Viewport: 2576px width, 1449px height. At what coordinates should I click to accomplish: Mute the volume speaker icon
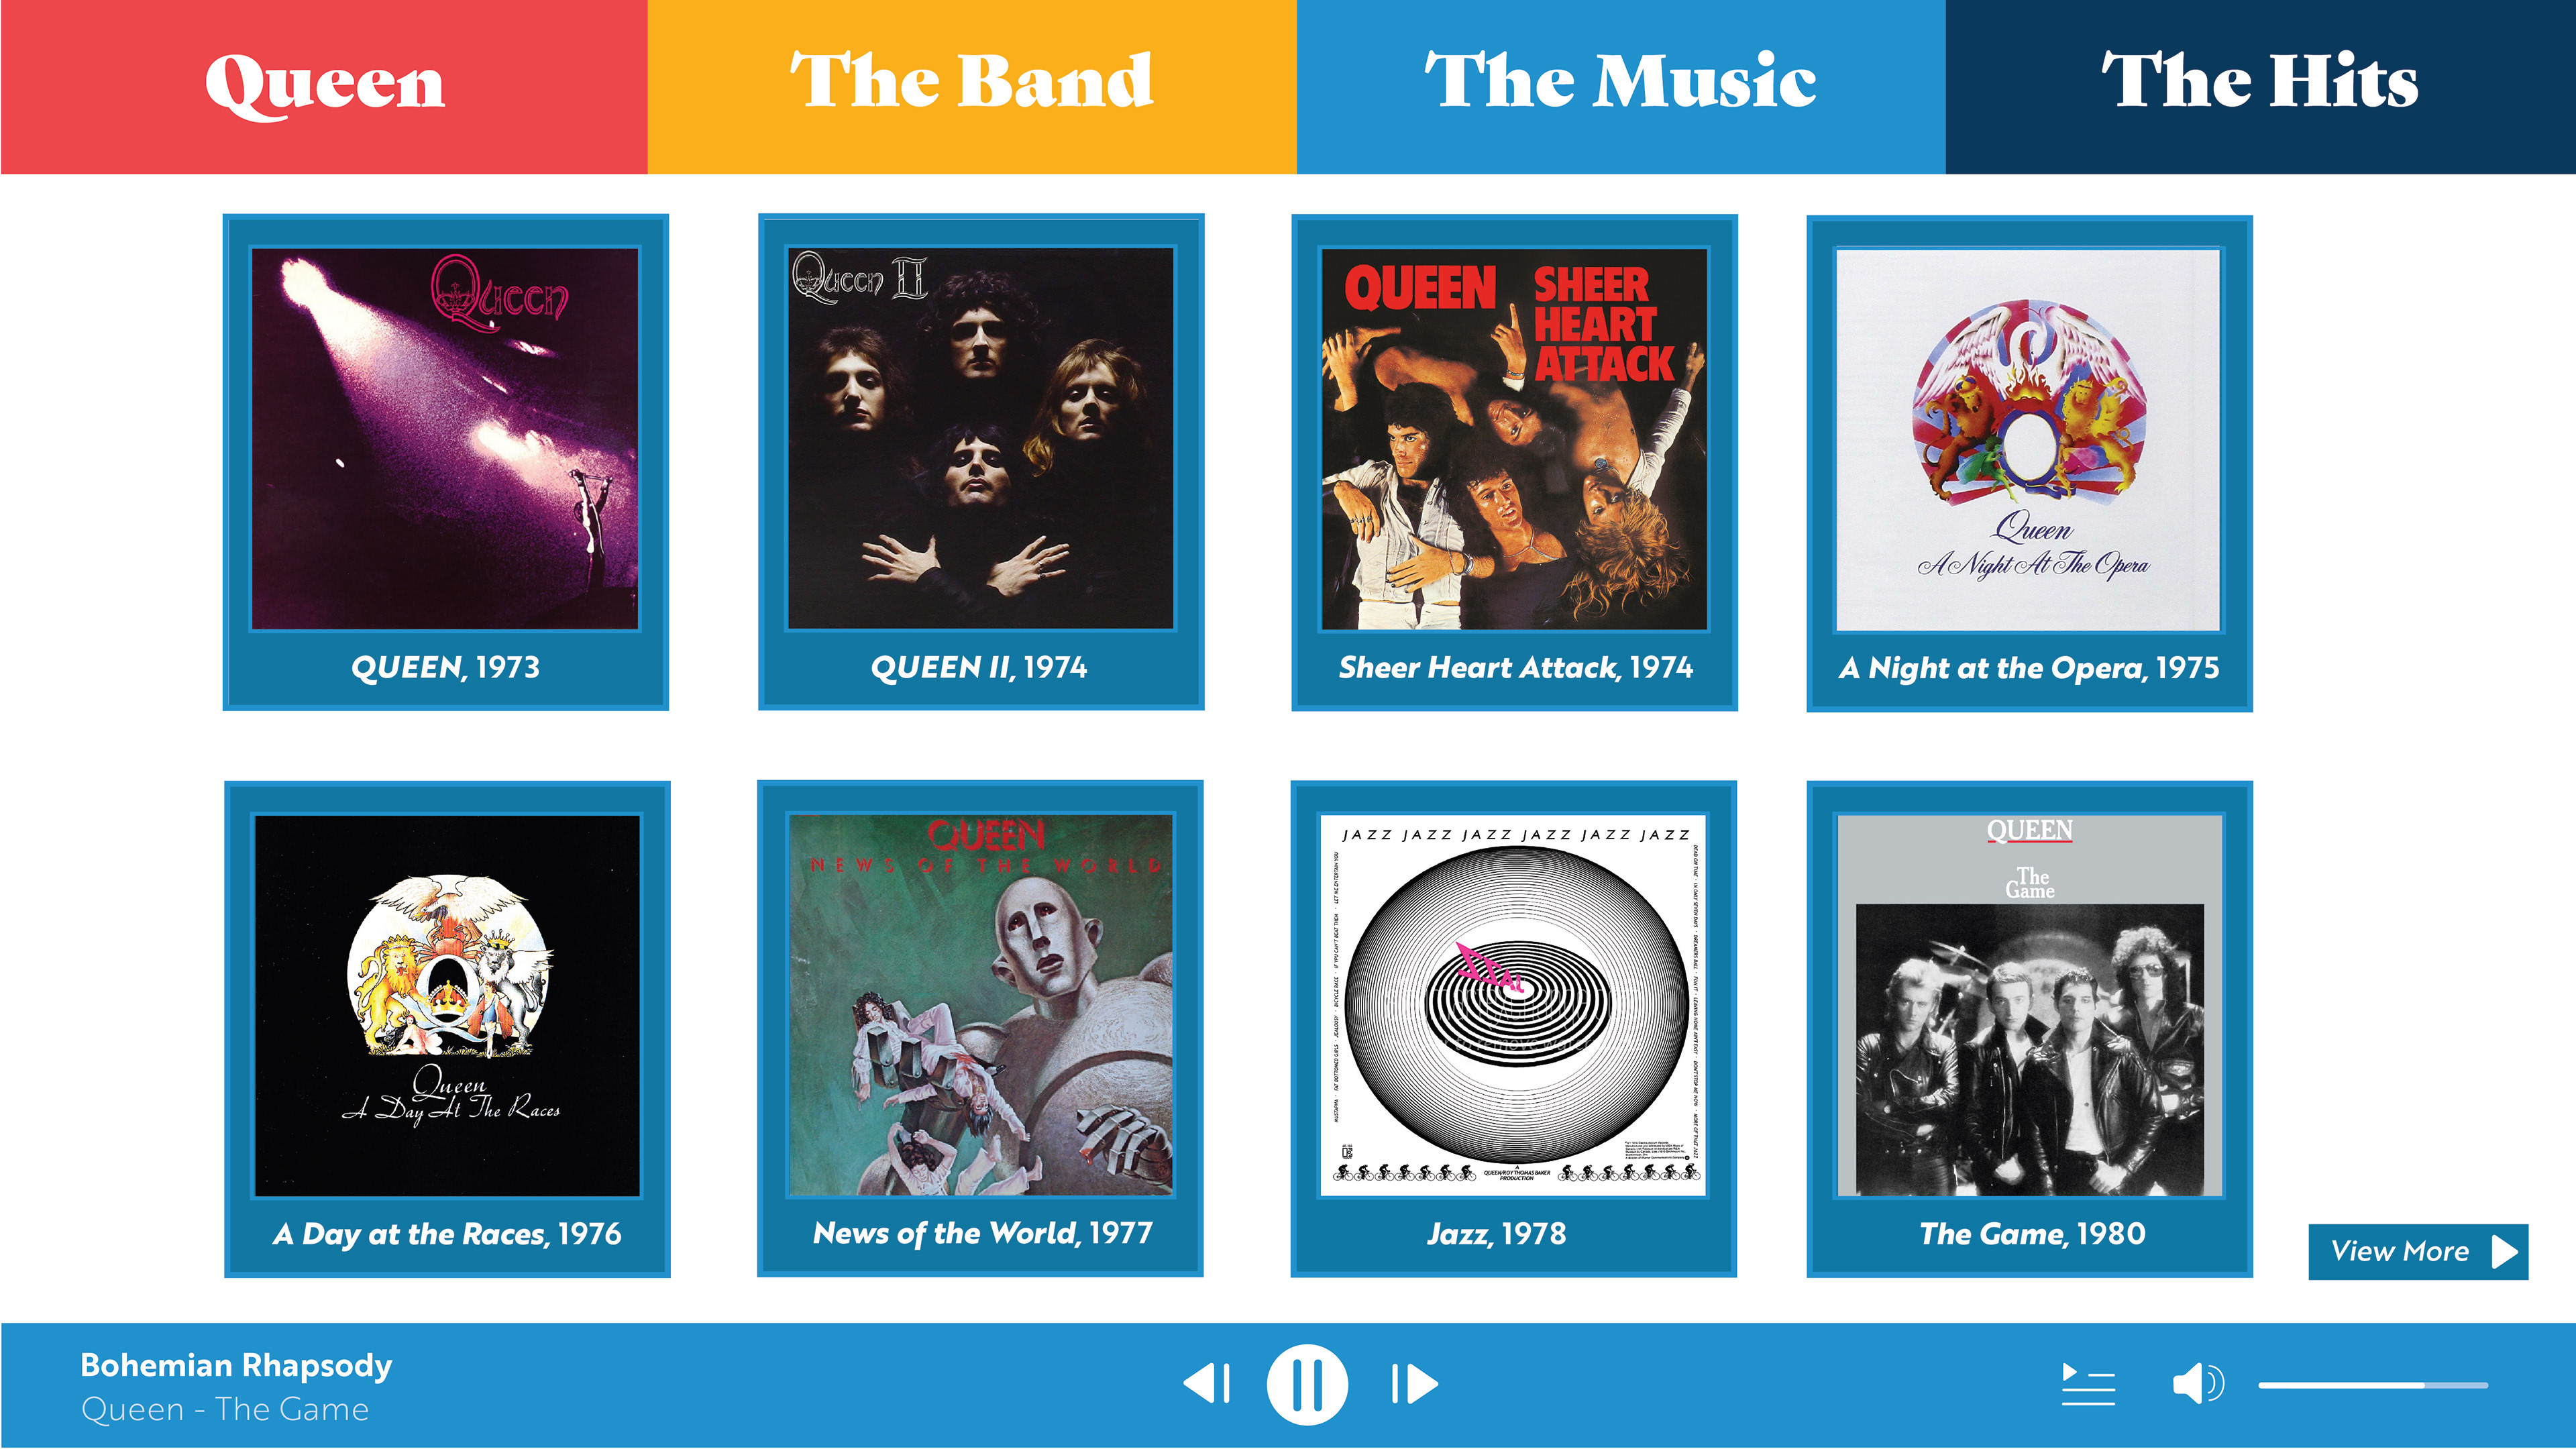click(2198, 1385)
